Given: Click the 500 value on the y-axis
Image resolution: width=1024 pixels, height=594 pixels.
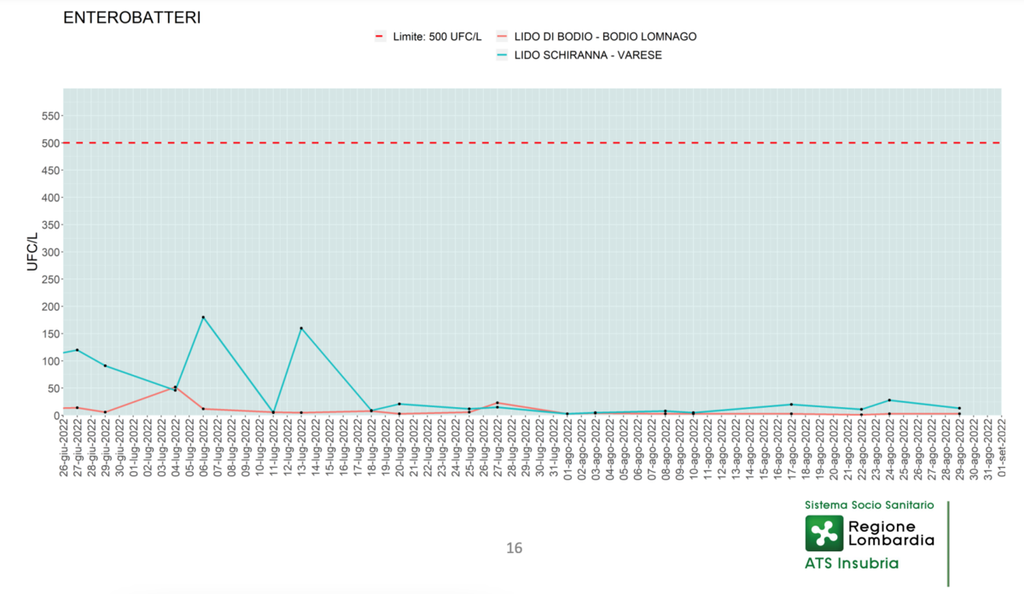Looking at the screenshot, I should click(48, 143).
